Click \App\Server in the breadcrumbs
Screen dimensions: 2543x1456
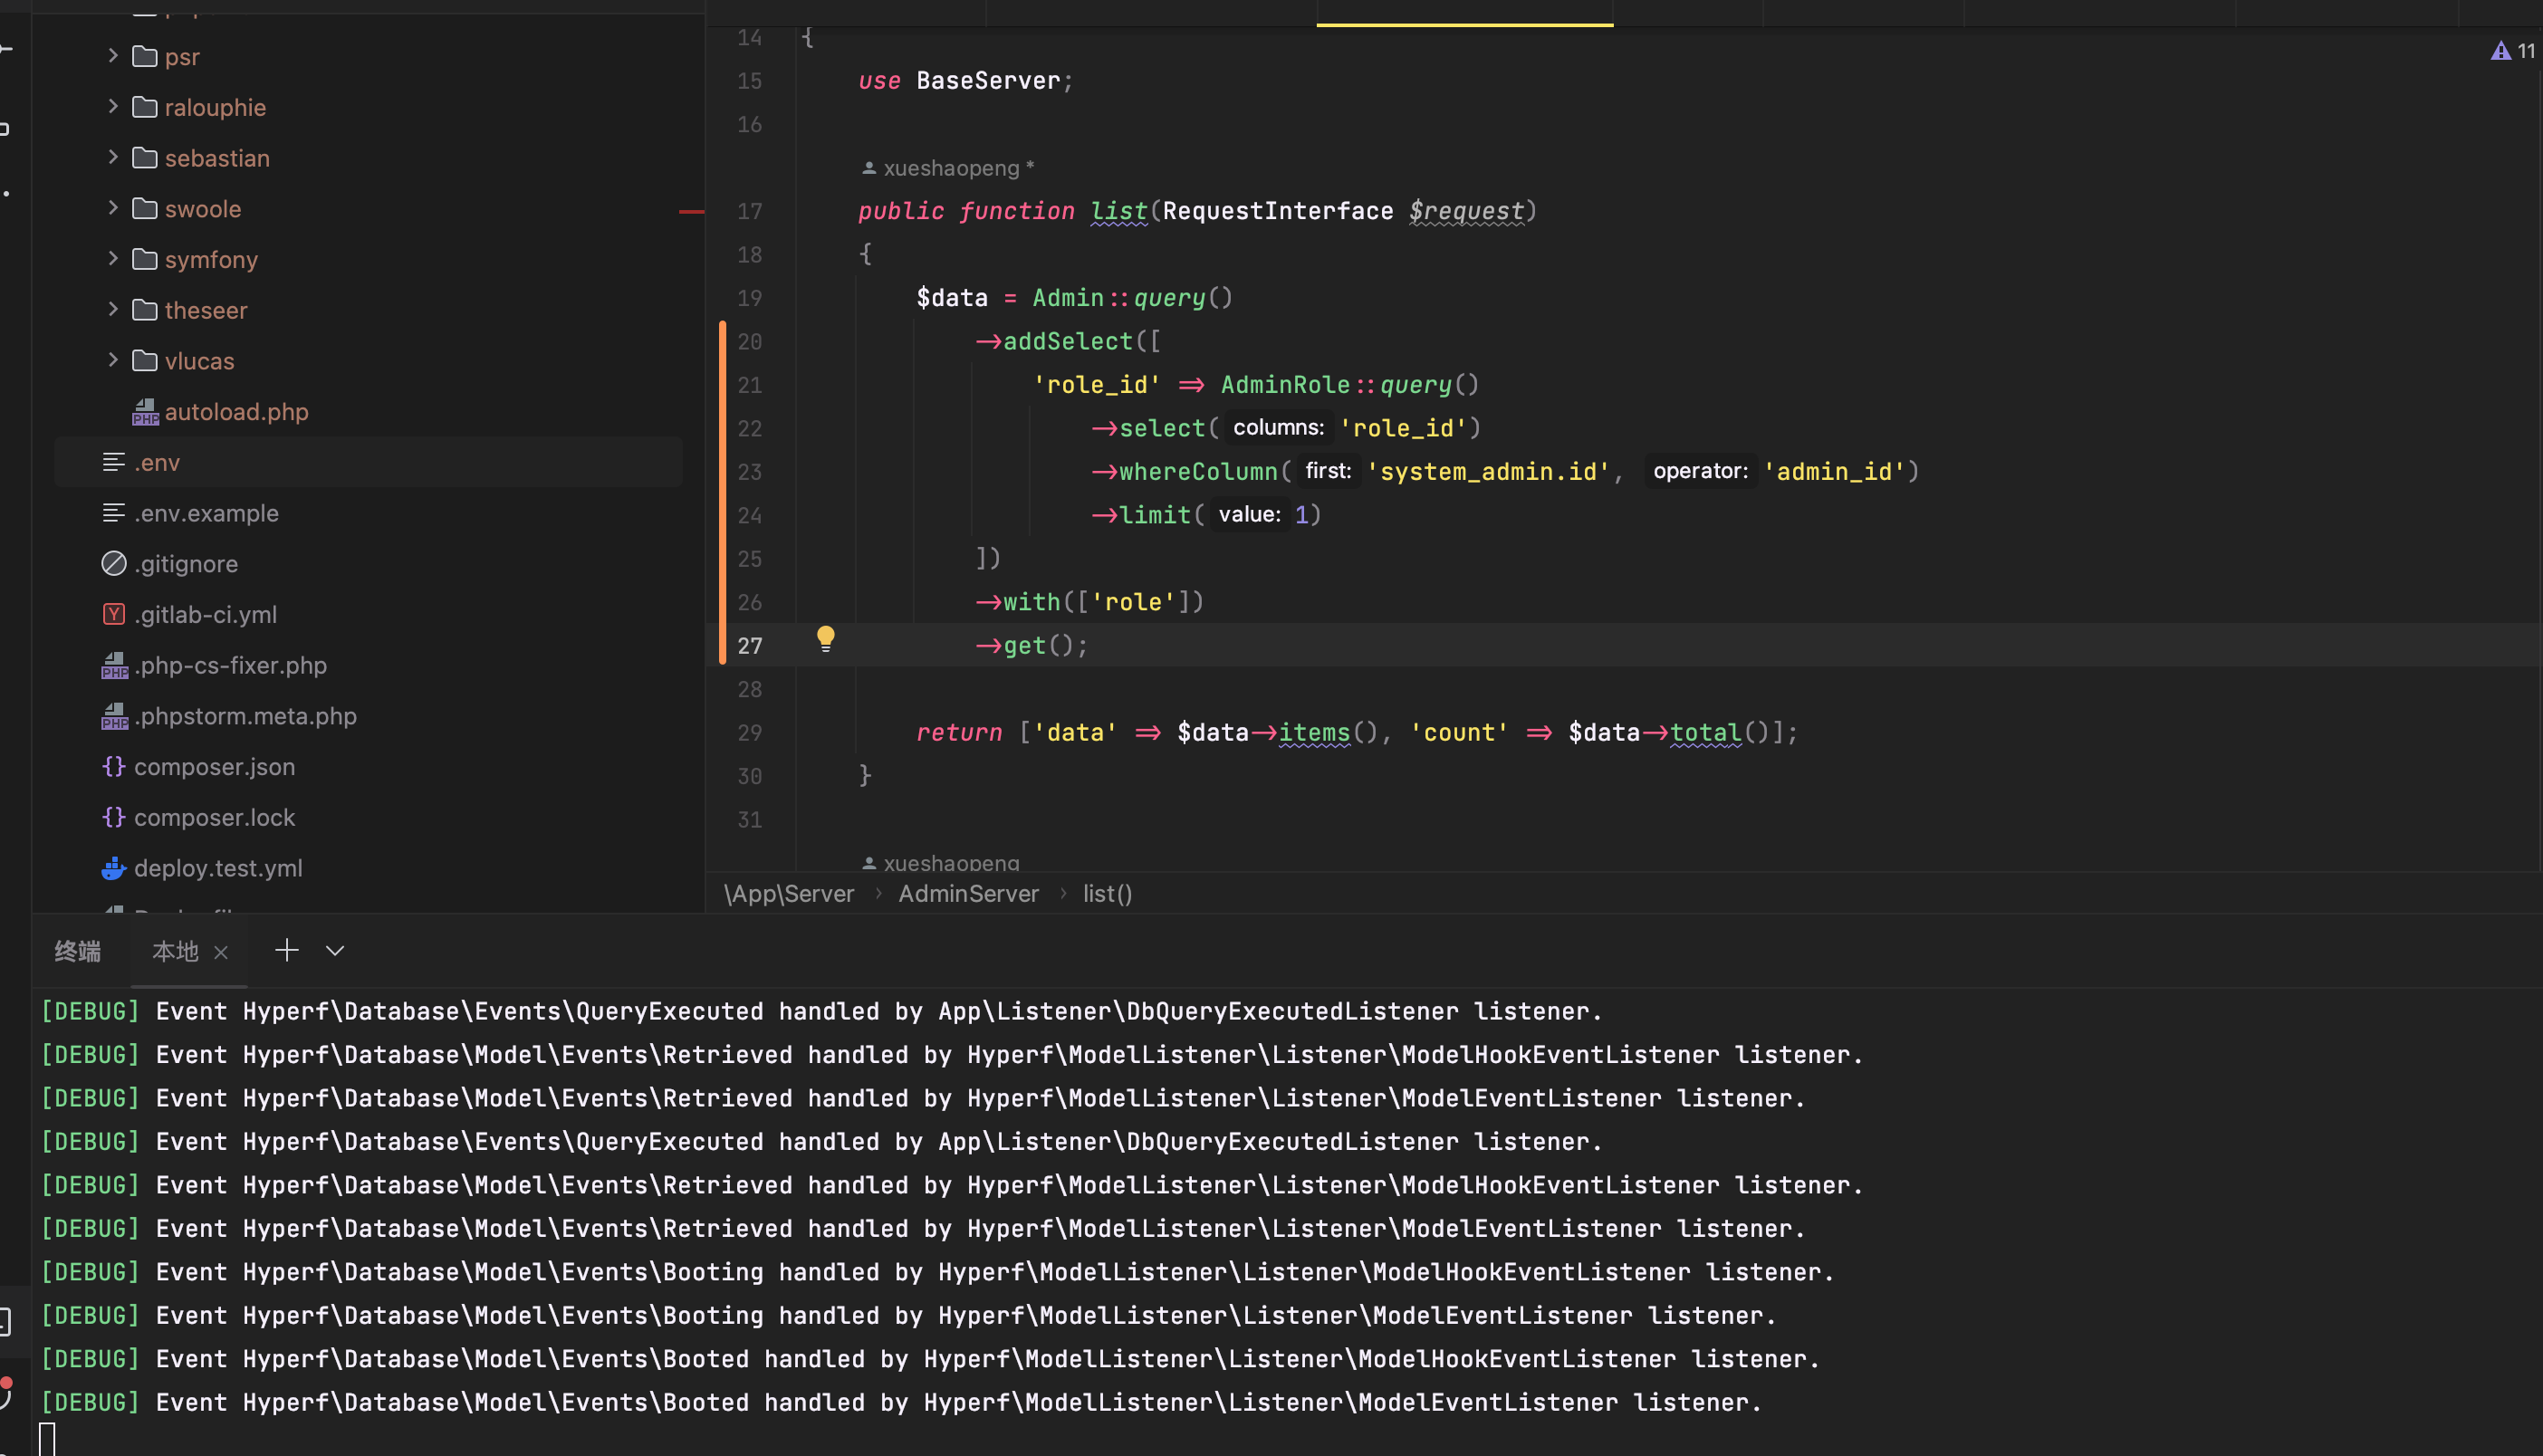[x=789, y=893]
